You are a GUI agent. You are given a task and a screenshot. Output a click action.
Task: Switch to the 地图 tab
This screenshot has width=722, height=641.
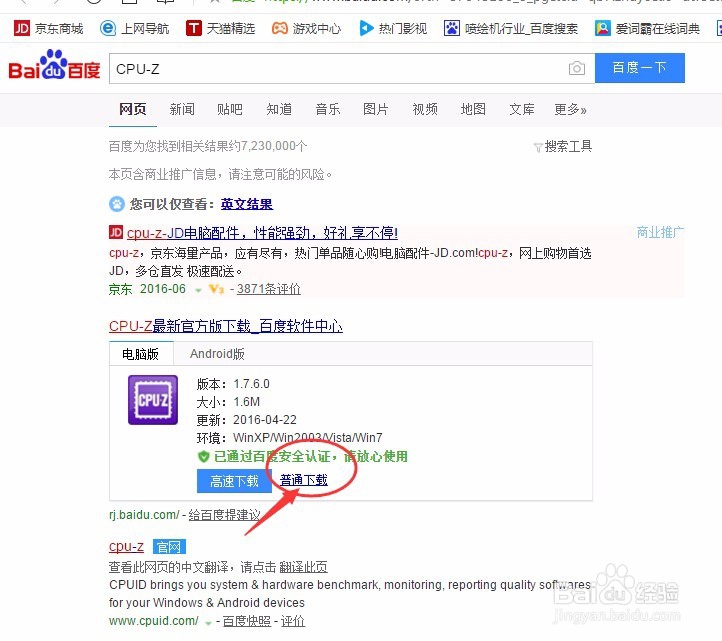pos(473,109)
